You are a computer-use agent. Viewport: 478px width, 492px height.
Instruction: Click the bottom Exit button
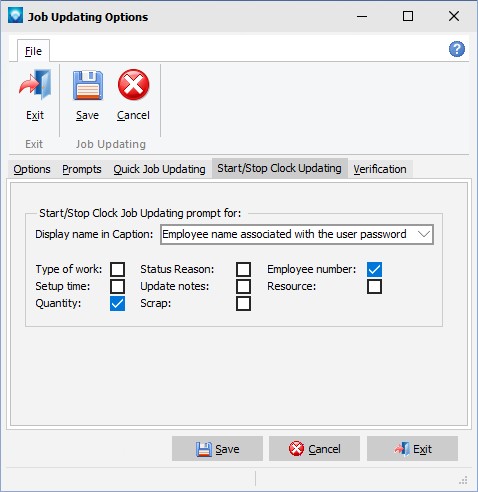(412, 449)
